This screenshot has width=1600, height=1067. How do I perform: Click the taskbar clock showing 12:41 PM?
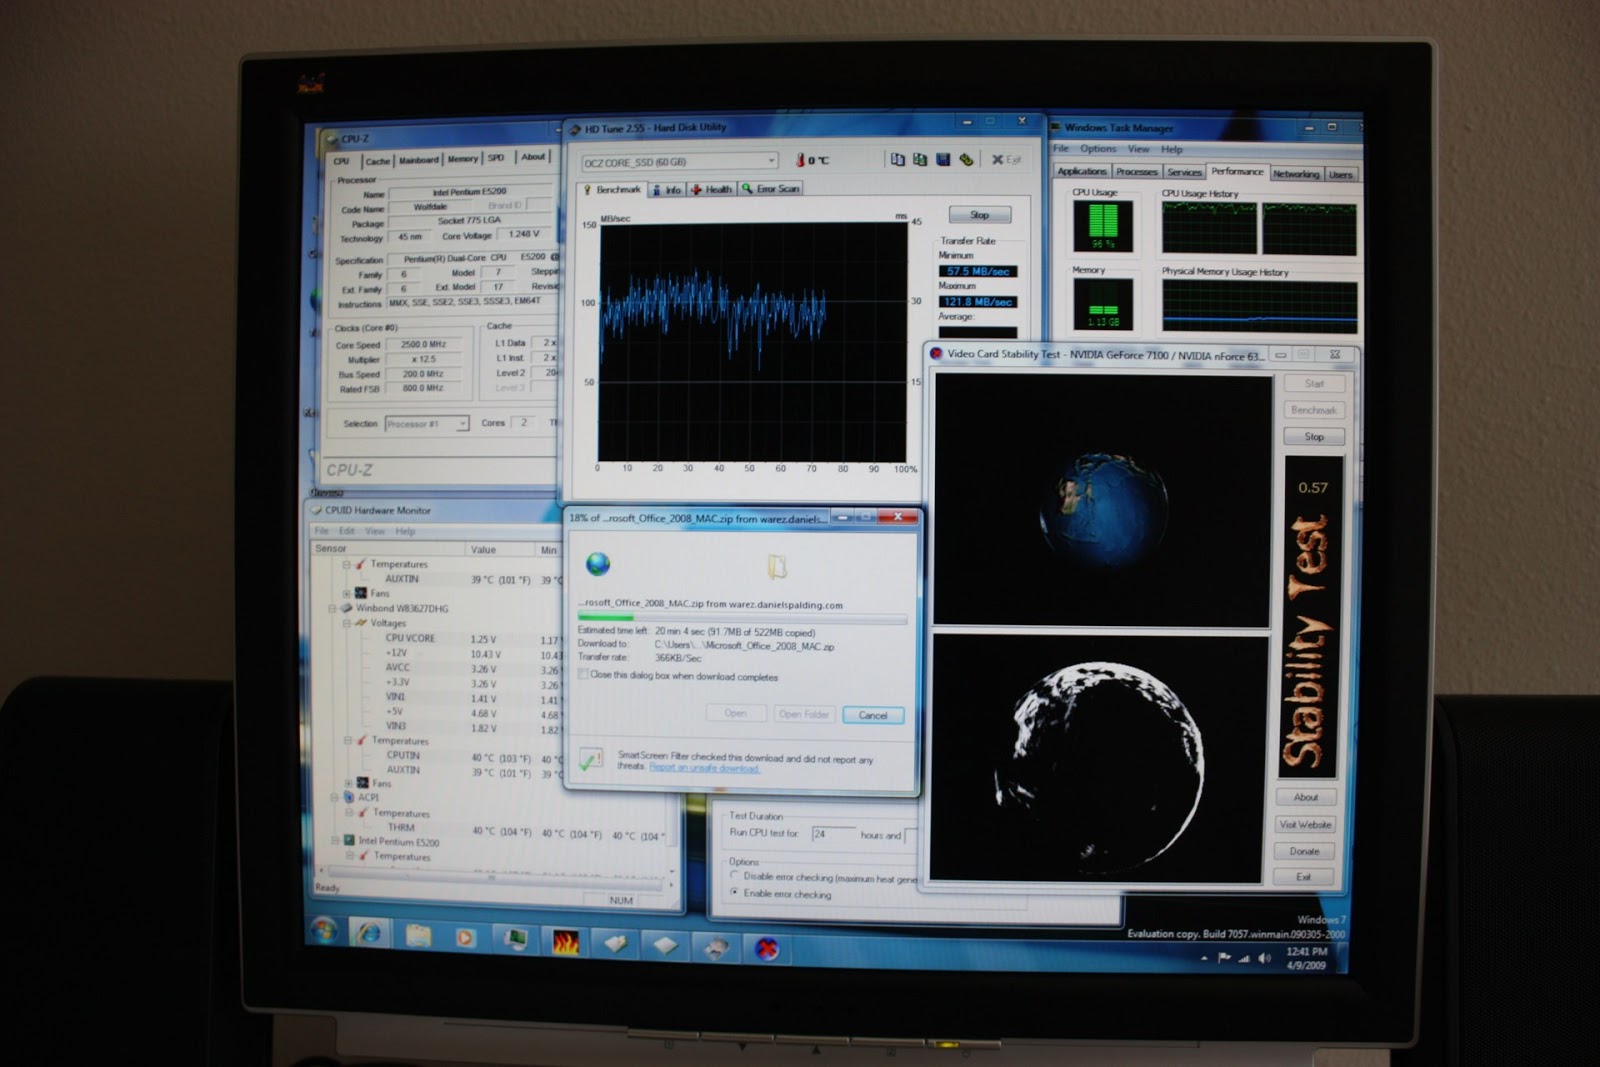point(1306,958)
